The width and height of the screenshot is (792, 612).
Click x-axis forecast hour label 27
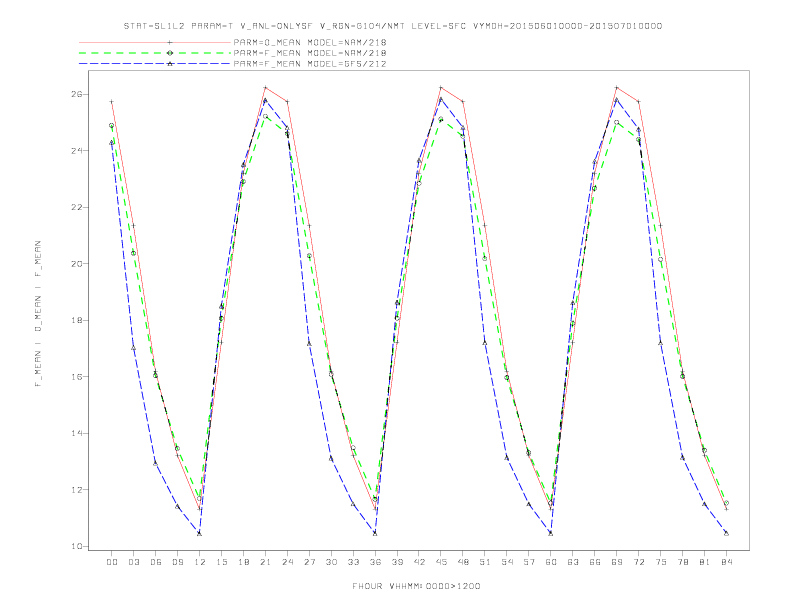click(309, 562)
